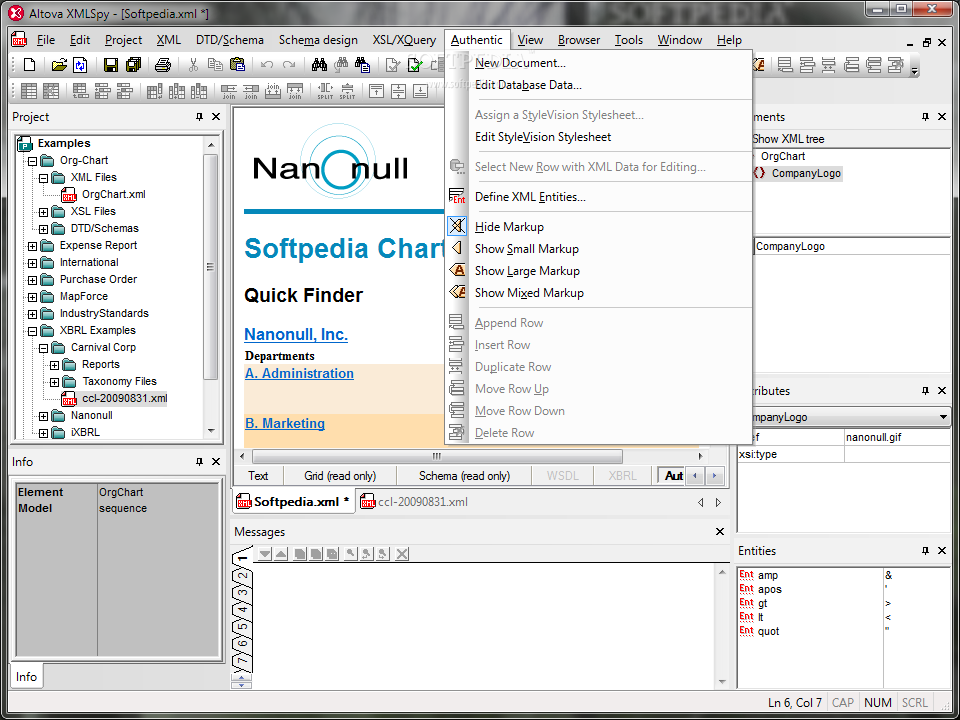Image resolution: width=960 pixels, height=720 pixels.
Task: Expand the Purchase Order folder
Action: pos(32,280)
